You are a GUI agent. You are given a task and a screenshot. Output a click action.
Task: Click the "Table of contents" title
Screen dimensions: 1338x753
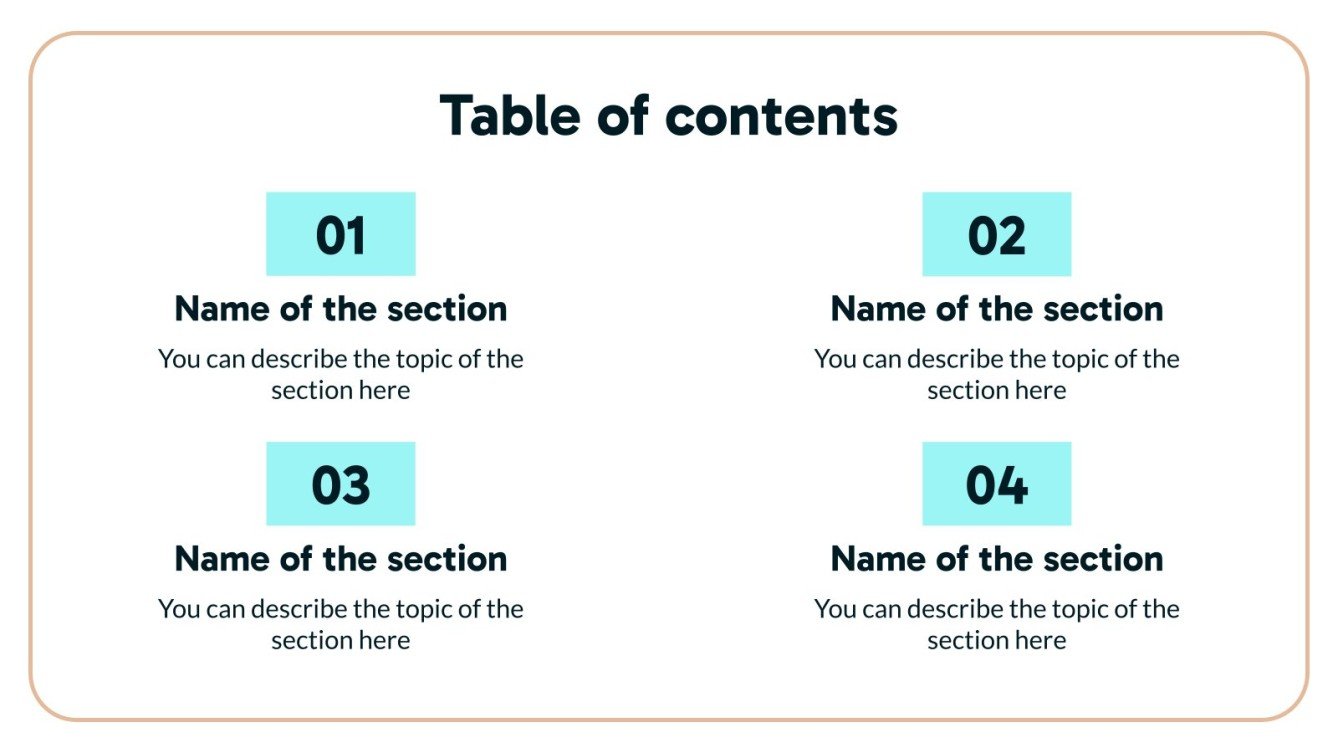tap(668, 115)
